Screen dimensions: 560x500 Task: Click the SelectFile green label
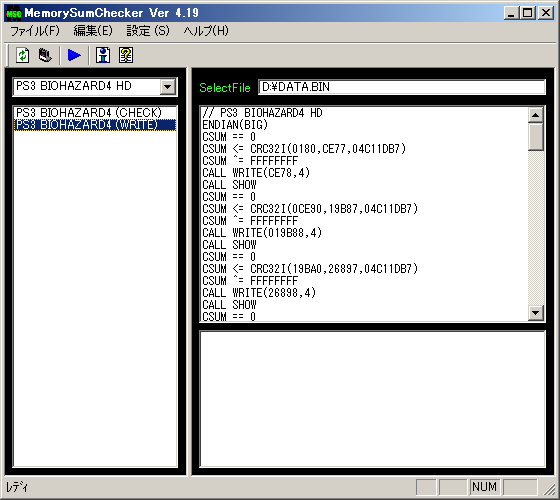click(x=225, y=88)
